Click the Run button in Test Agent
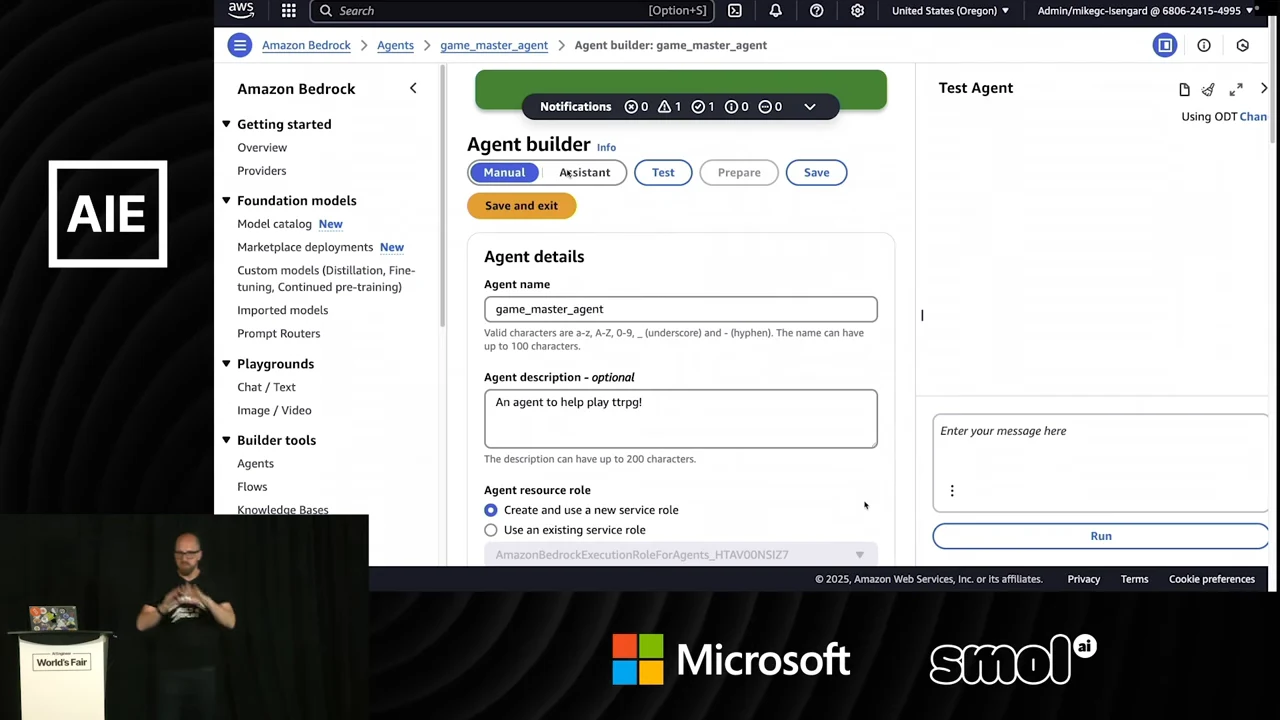 [1100, 536]
